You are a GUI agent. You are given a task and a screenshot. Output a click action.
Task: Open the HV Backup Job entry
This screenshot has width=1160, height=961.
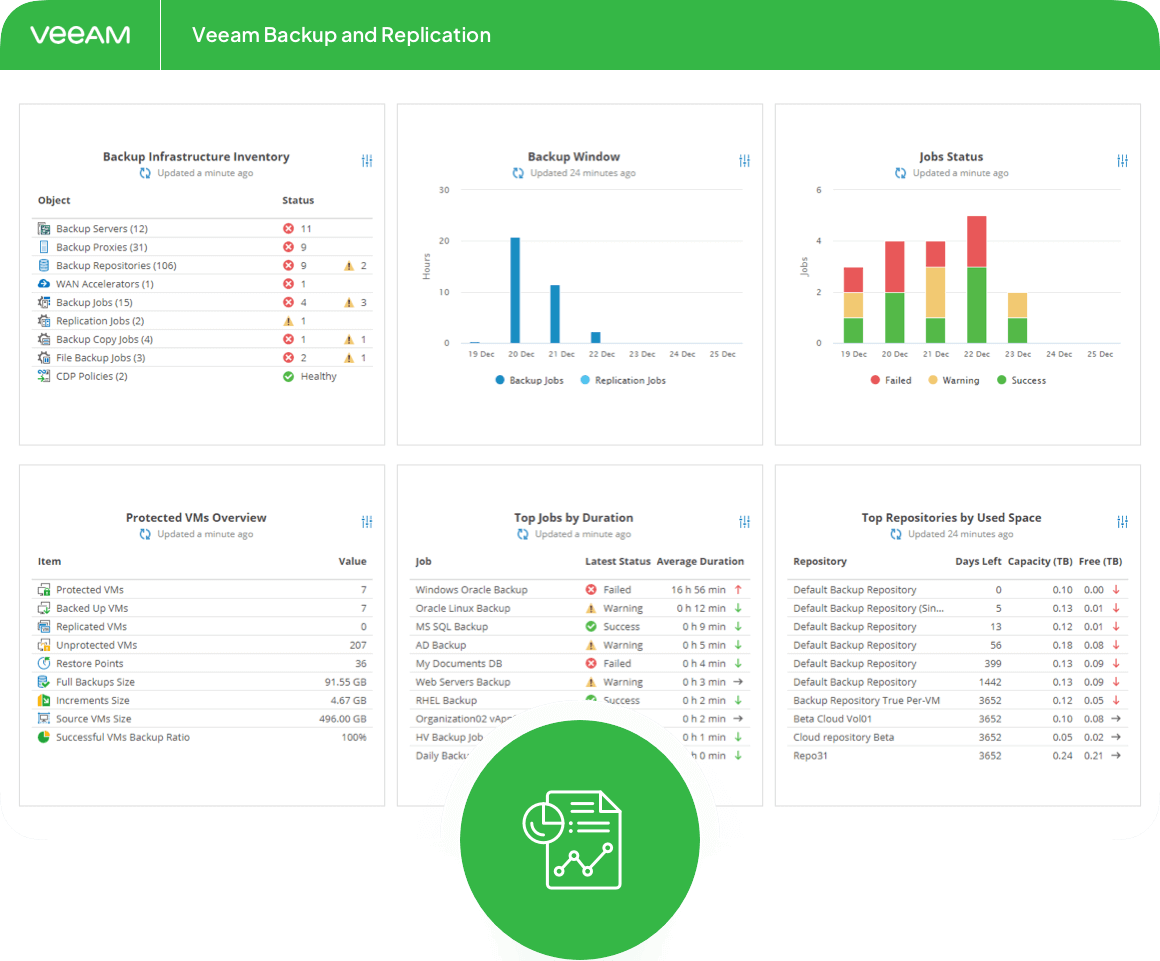449,738
